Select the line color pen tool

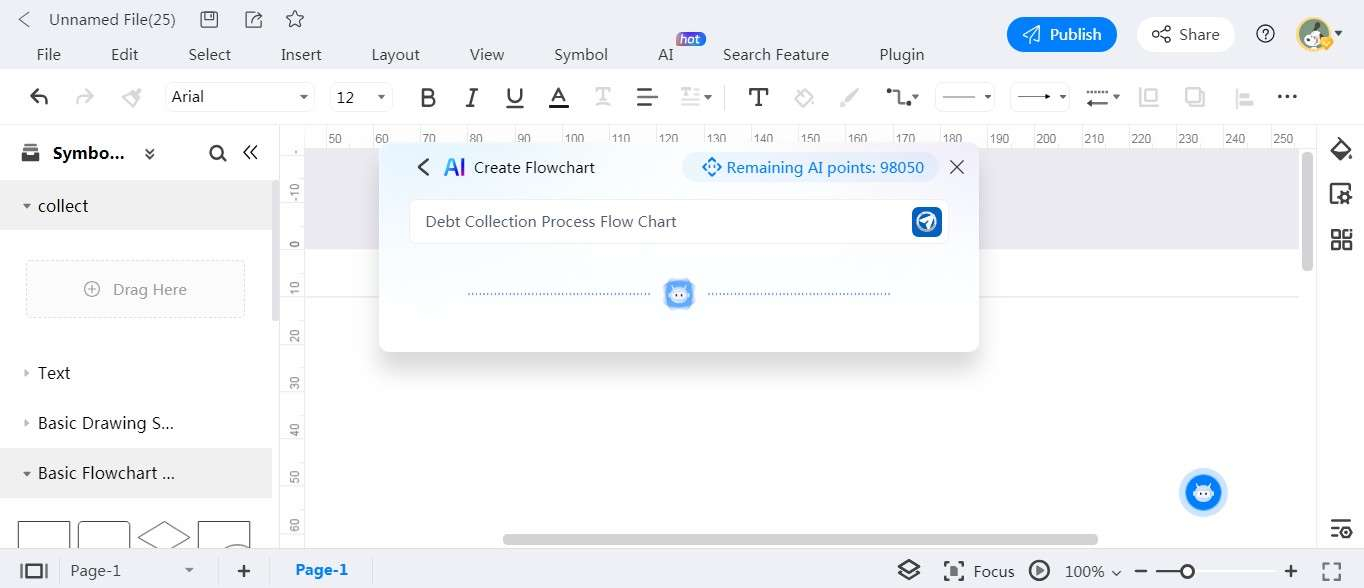[x=849, y=97]
